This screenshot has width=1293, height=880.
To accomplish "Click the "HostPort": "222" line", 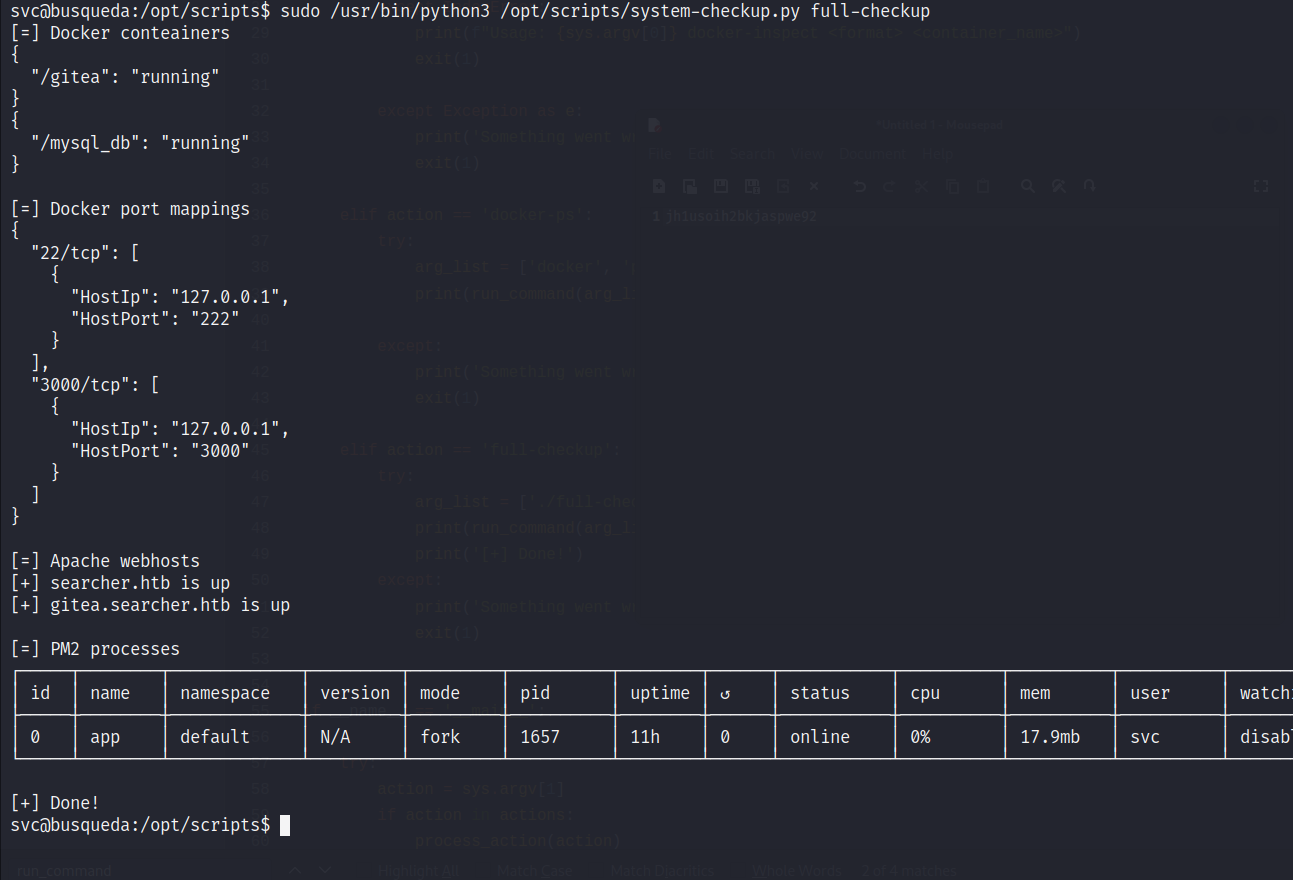I will pos(155,319).
